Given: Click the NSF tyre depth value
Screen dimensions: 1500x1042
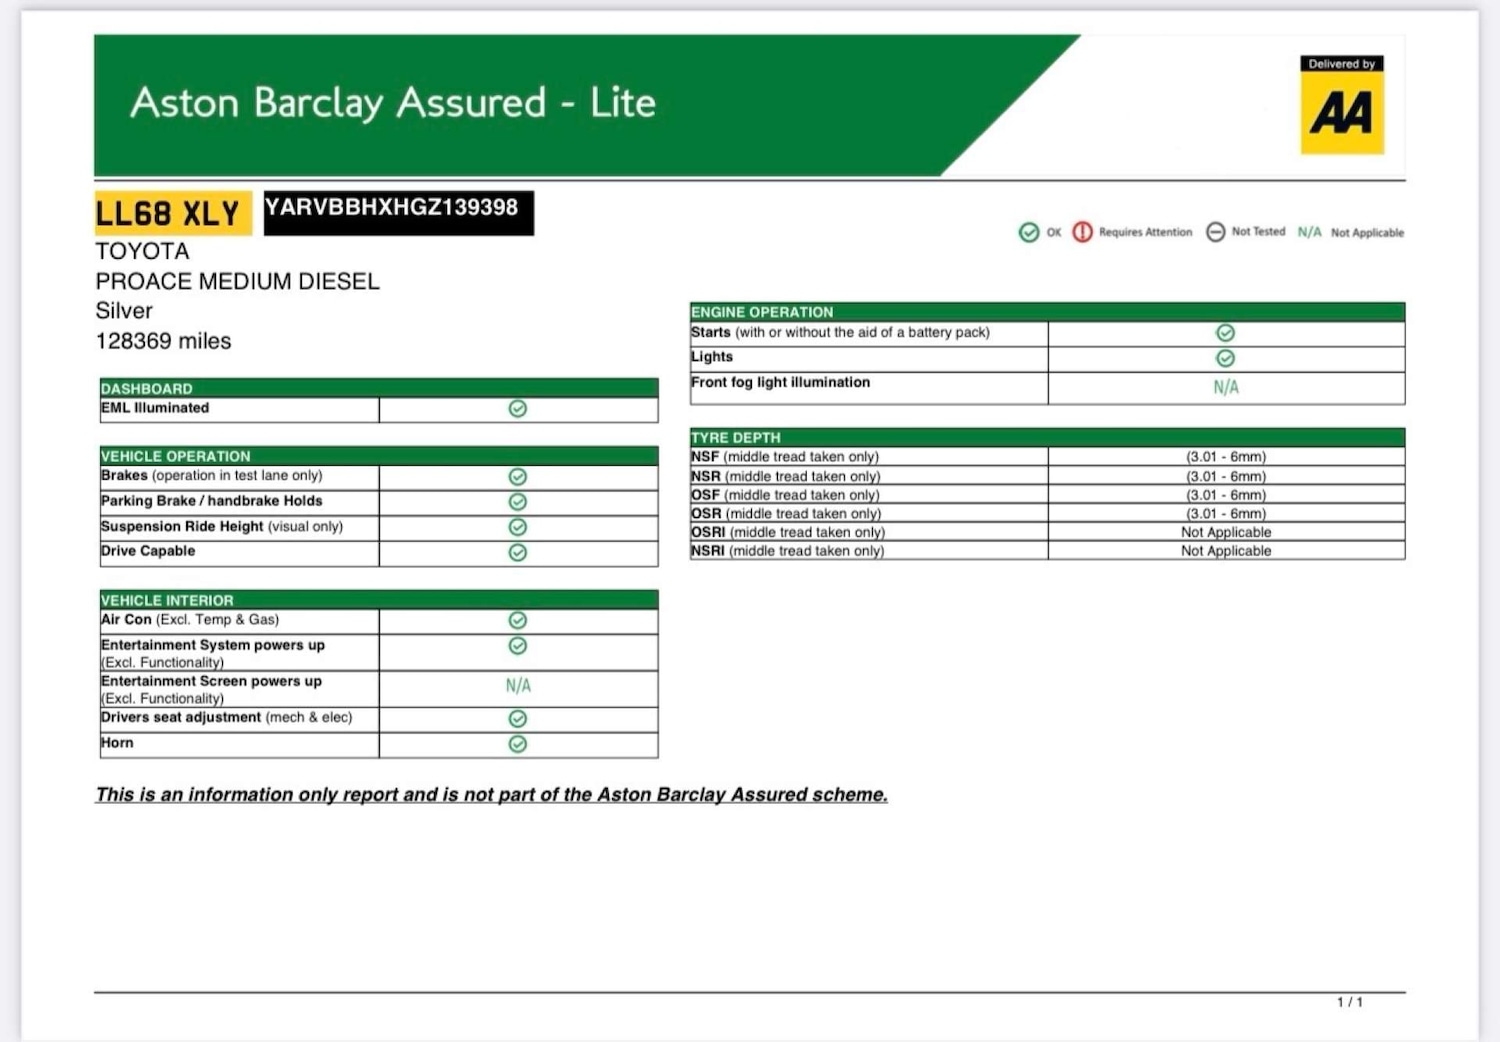Looking at the screenshot, I should click(x=1225, y=457).
